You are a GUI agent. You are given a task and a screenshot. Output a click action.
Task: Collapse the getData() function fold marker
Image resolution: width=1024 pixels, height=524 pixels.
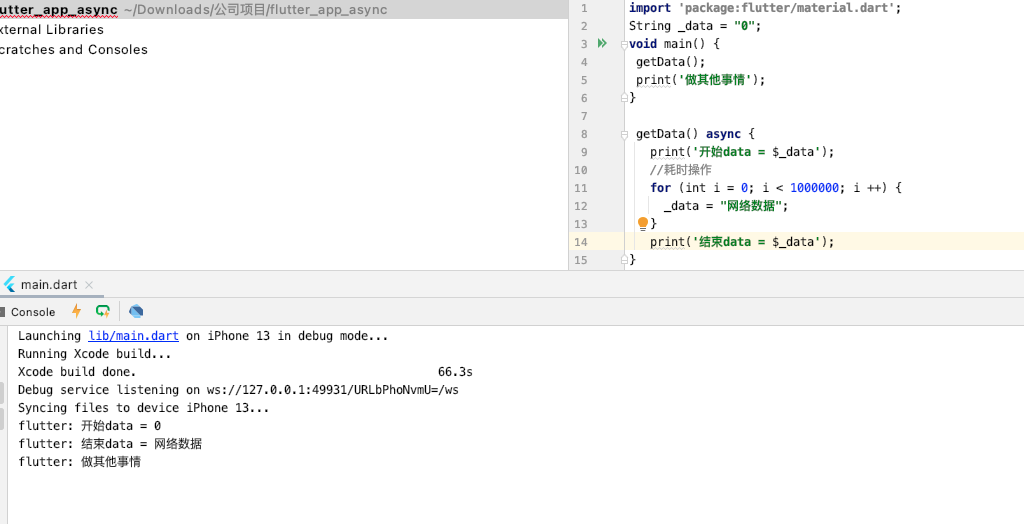point(624,134)
